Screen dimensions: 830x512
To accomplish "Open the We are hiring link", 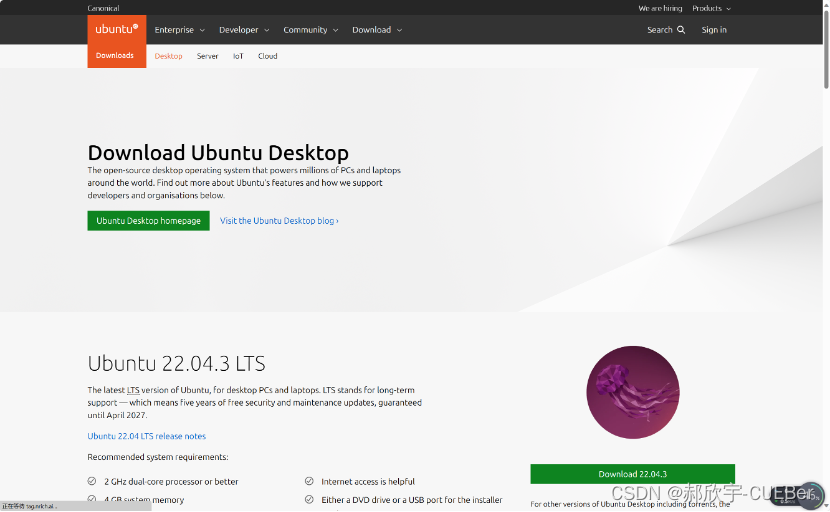I will click(x=660, y=8).
